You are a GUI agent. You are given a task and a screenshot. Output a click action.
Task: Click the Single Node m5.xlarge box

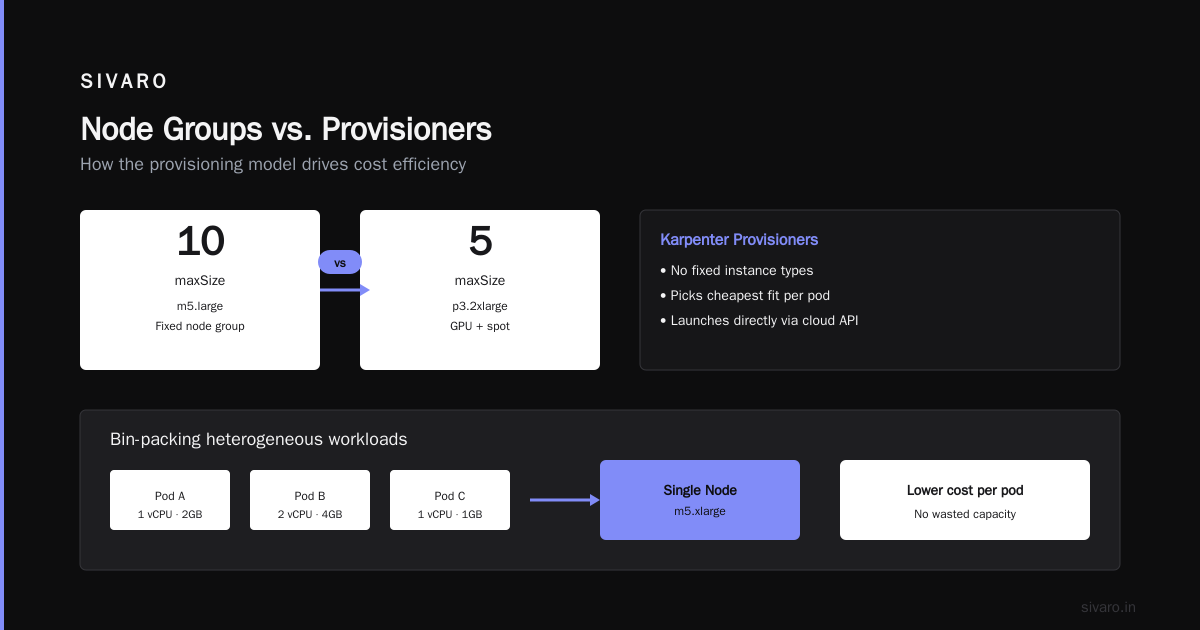coord(700,500)
